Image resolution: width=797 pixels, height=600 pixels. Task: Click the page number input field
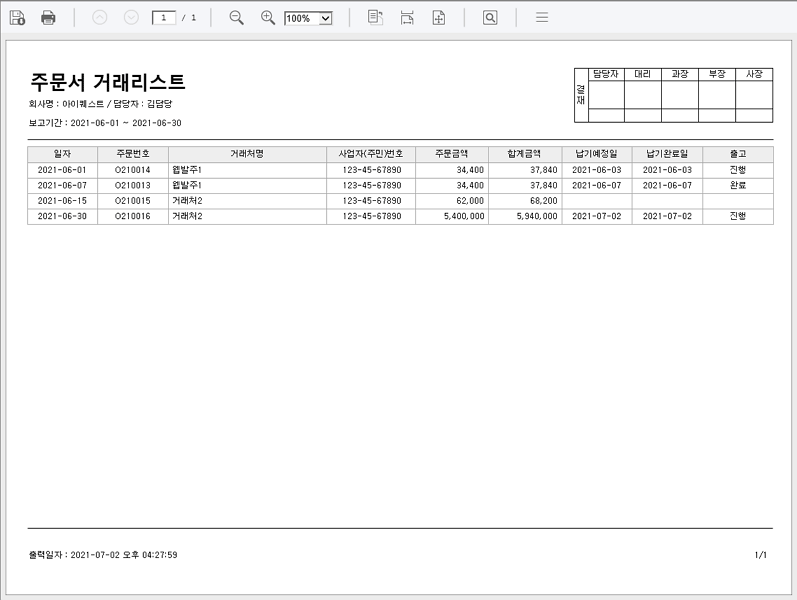coord(164,18)
